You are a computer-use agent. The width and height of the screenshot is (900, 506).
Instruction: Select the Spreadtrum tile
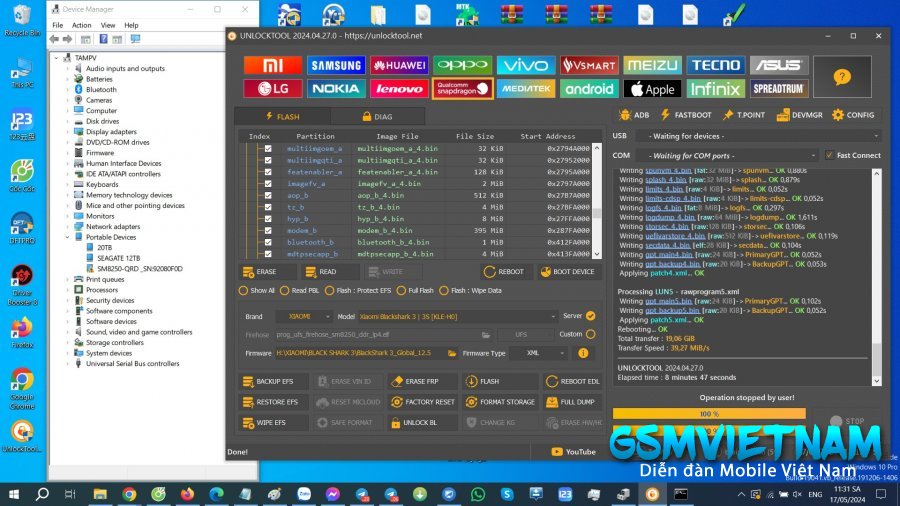779,89
